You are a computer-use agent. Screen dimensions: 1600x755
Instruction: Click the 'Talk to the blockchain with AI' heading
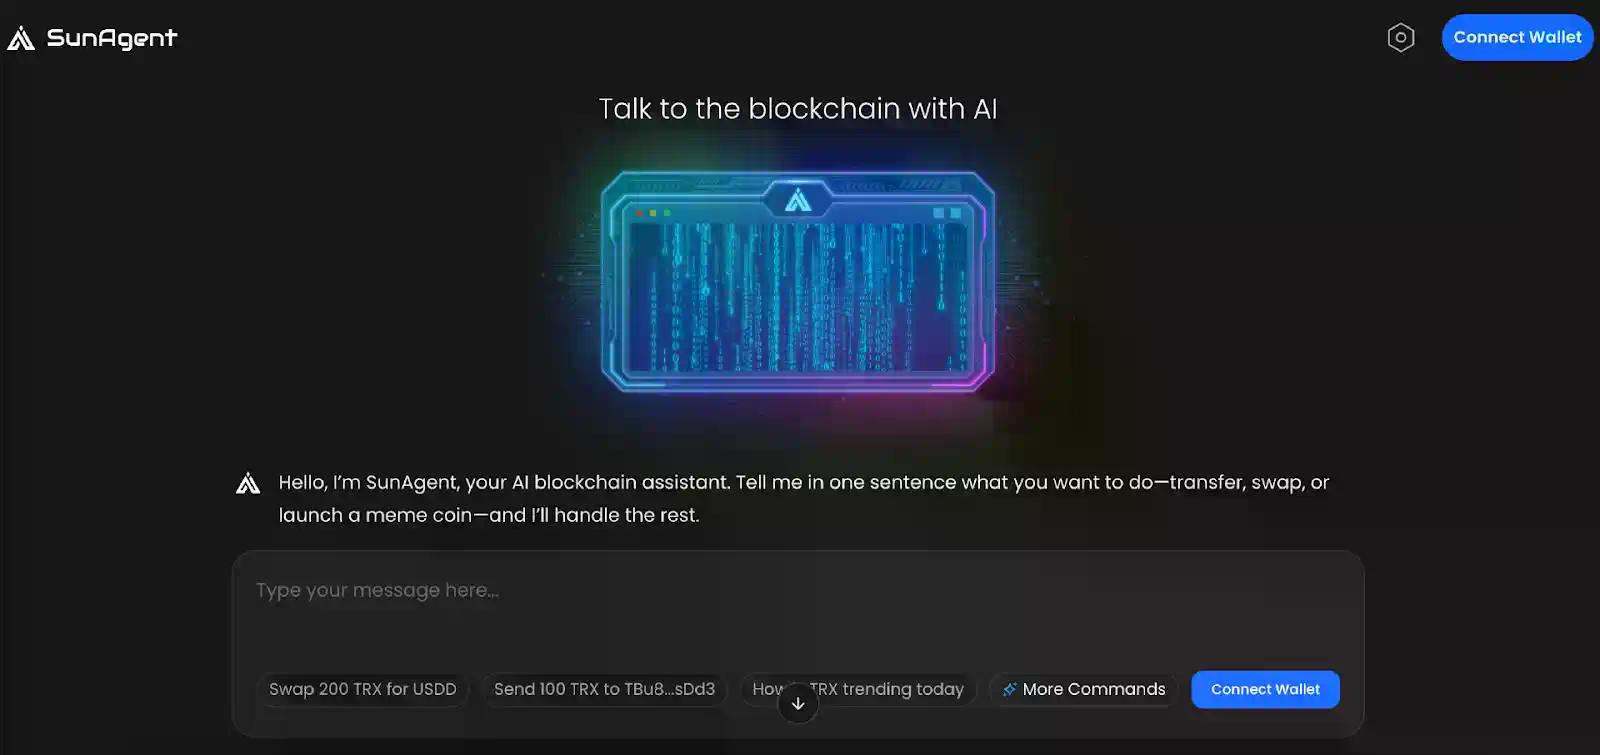click(x=797, y=108)
